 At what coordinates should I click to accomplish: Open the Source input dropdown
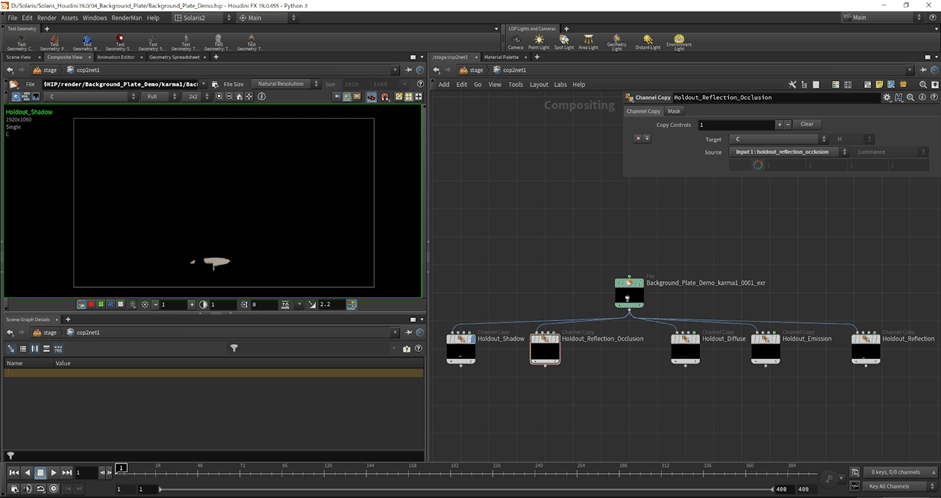(x=789, y=152)
